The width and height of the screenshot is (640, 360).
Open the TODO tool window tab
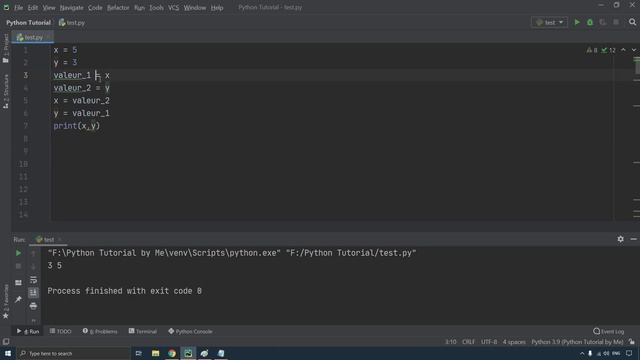[x=60, y=331]
